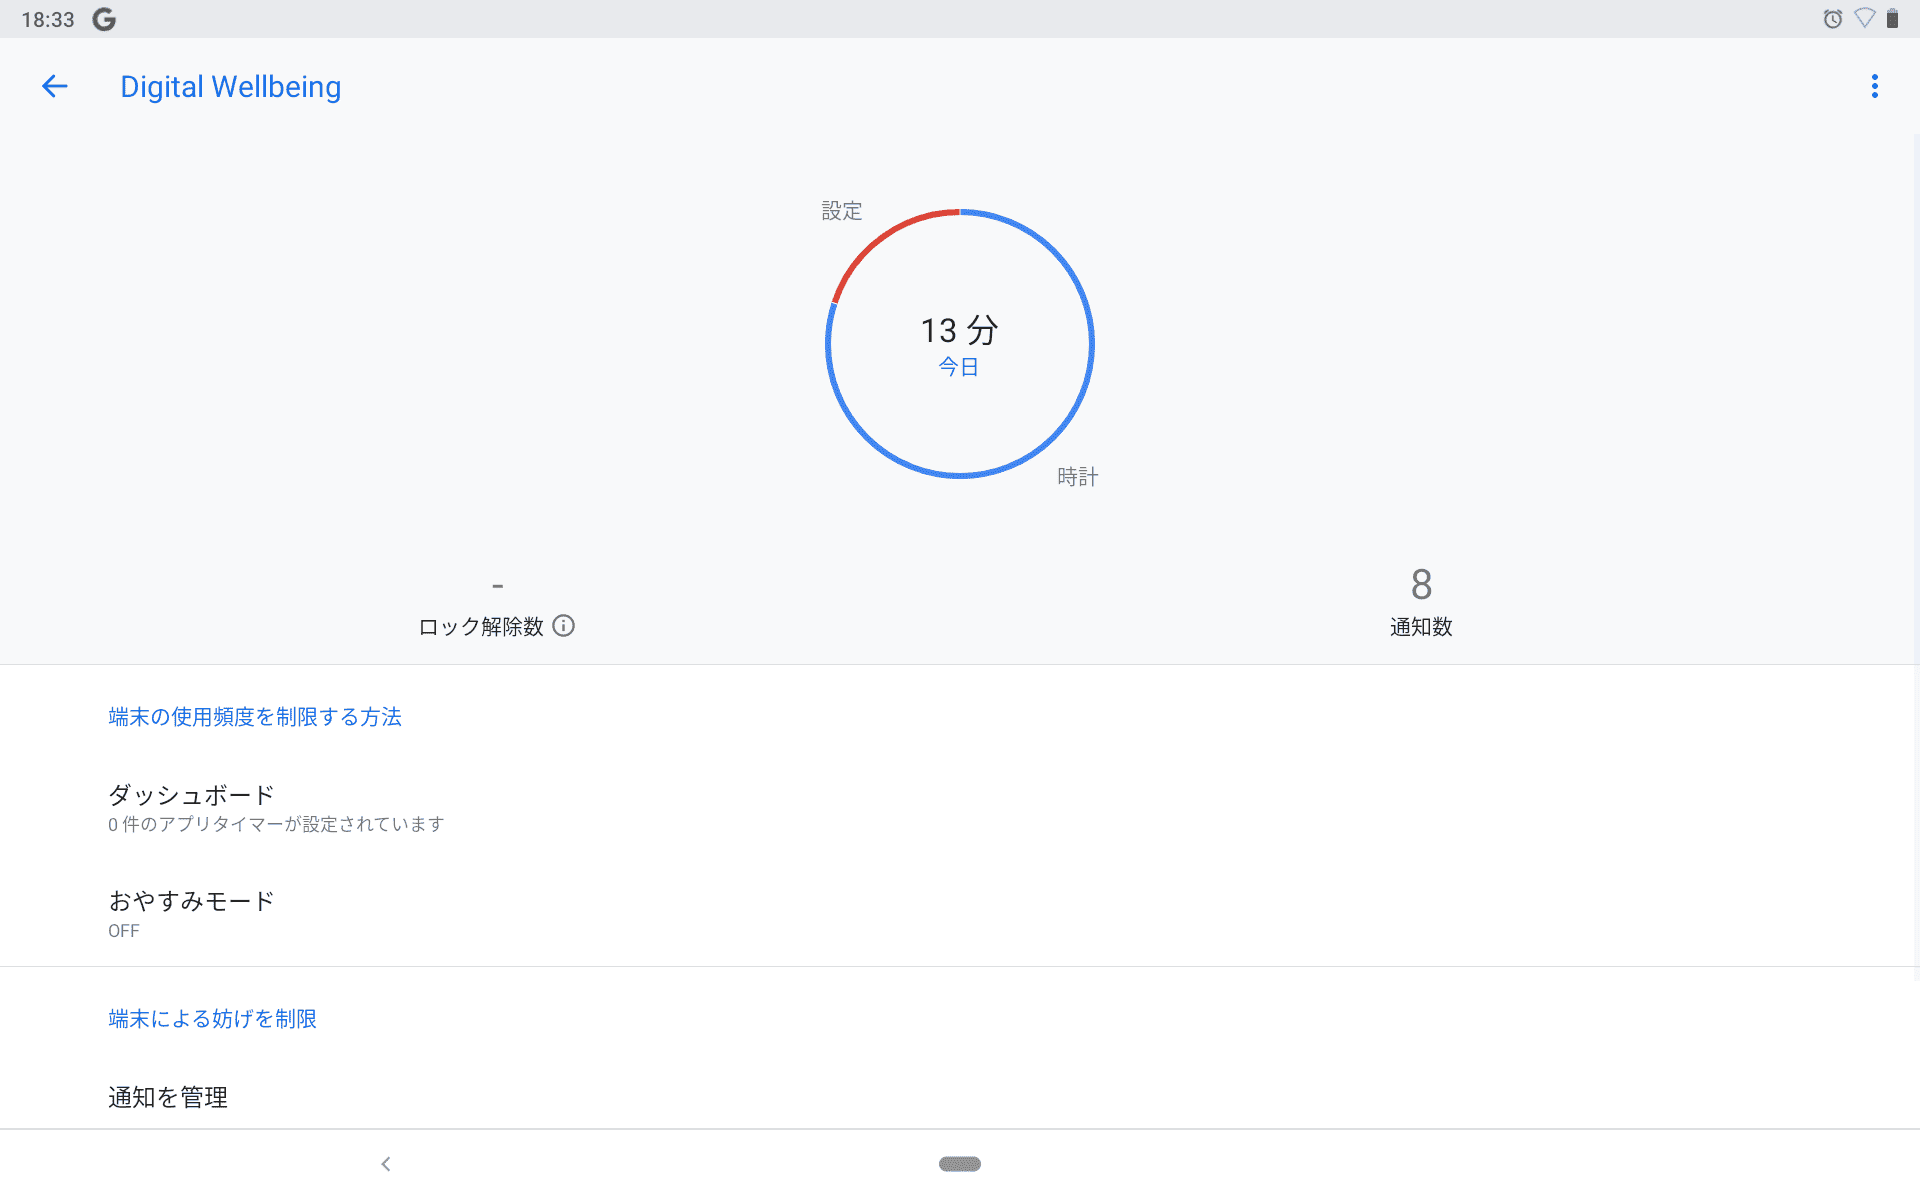Tap the Wi-Fi icon in the status bar
Viewport: 1920px width, 1200px height.
tap(1865, 17)
